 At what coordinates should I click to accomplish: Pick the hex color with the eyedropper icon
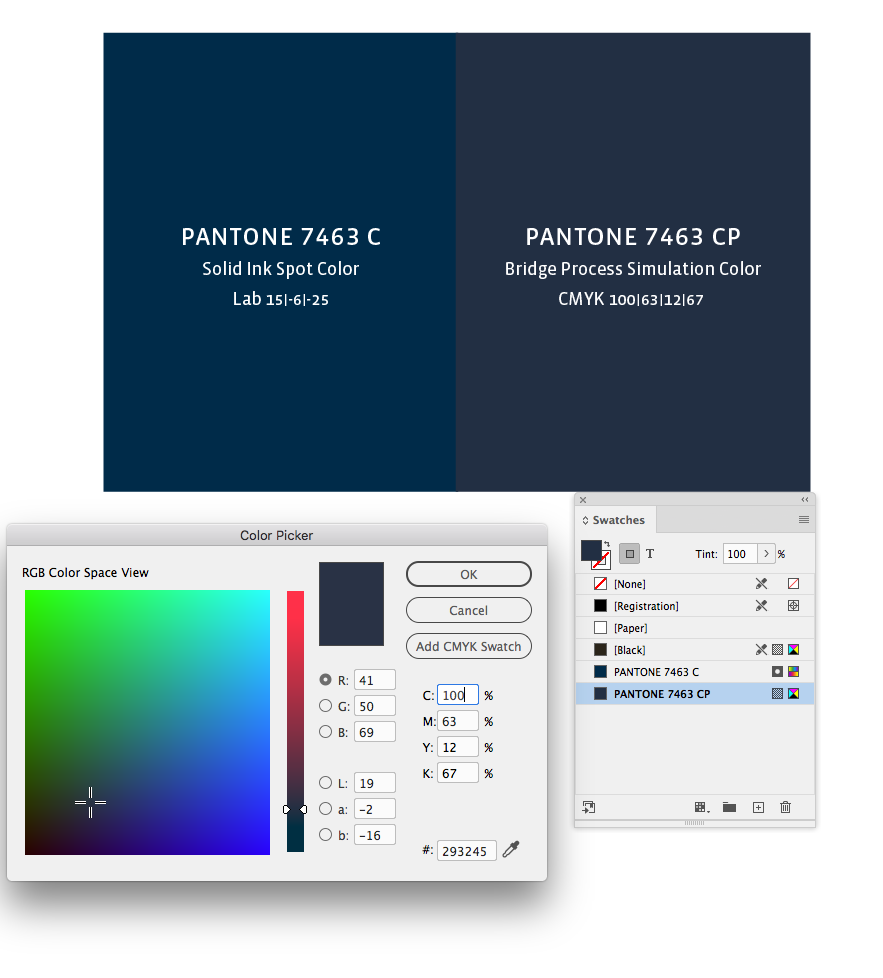coord(510,850)
